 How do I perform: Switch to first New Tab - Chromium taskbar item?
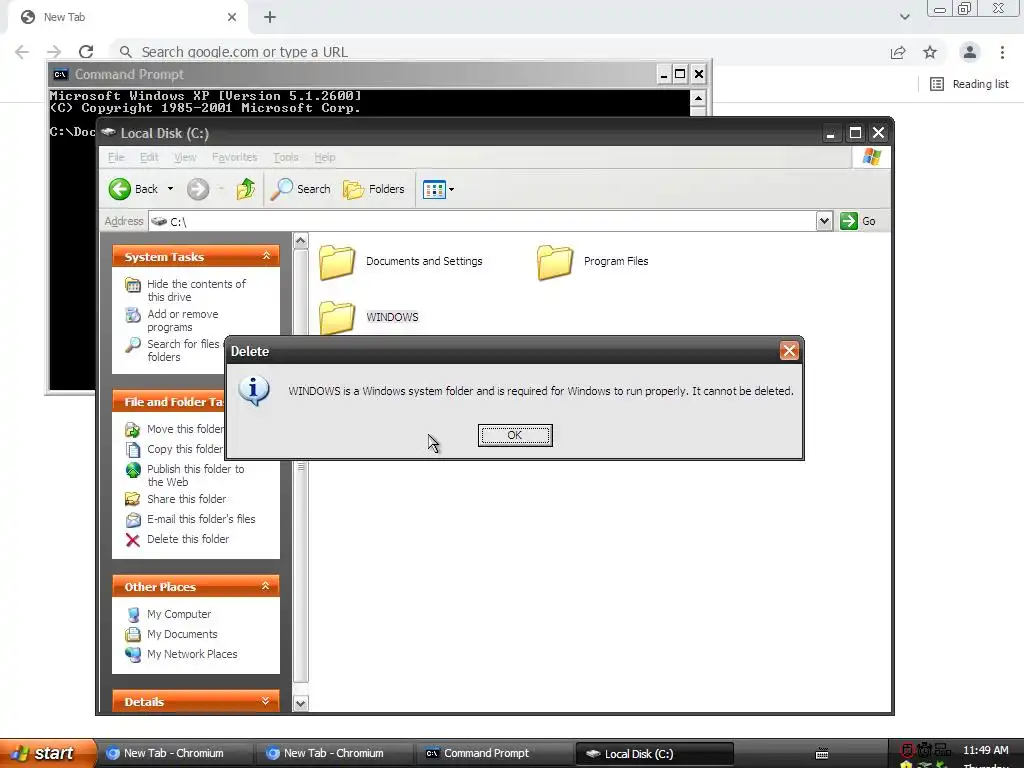tap(173, 754)
